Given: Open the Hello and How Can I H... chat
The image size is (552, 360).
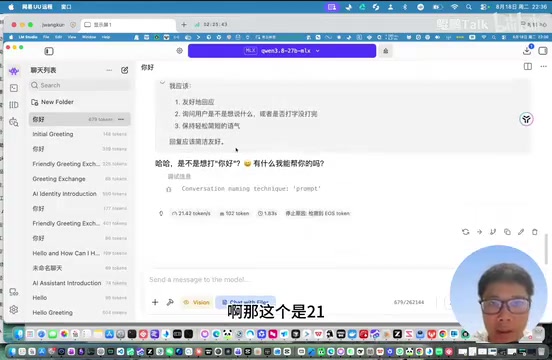Looking at the screenshot, I should click(80, 253).
